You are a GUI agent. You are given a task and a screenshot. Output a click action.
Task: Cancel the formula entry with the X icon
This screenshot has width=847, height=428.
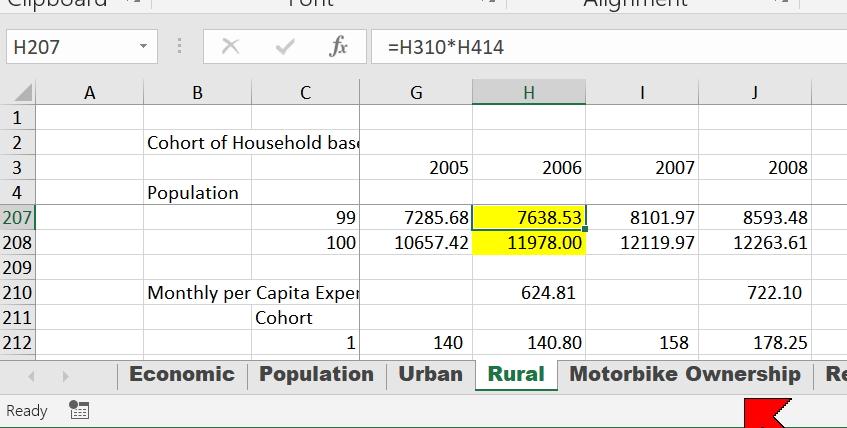tap(231, 46)
